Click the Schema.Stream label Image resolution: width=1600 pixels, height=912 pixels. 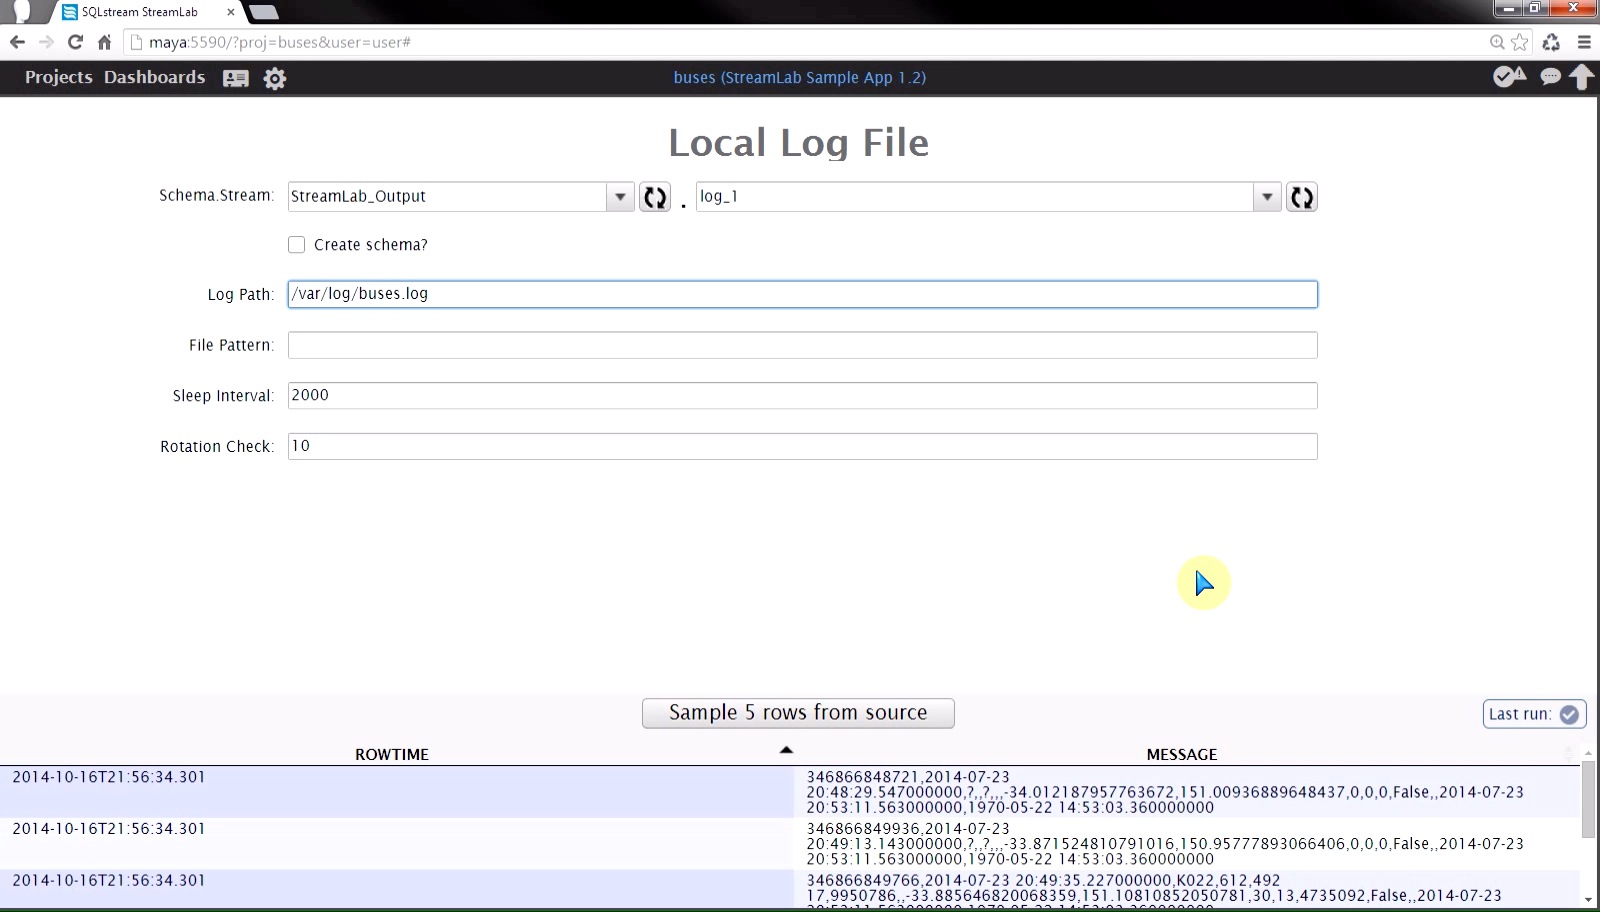click(x=216, y=196)
